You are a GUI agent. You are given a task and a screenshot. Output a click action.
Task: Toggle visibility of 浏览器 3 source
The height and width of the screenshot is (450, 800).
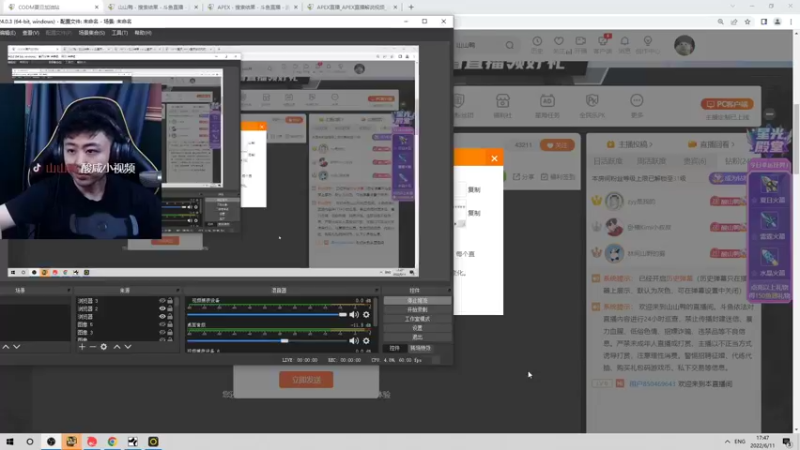(x=162, y=301)
